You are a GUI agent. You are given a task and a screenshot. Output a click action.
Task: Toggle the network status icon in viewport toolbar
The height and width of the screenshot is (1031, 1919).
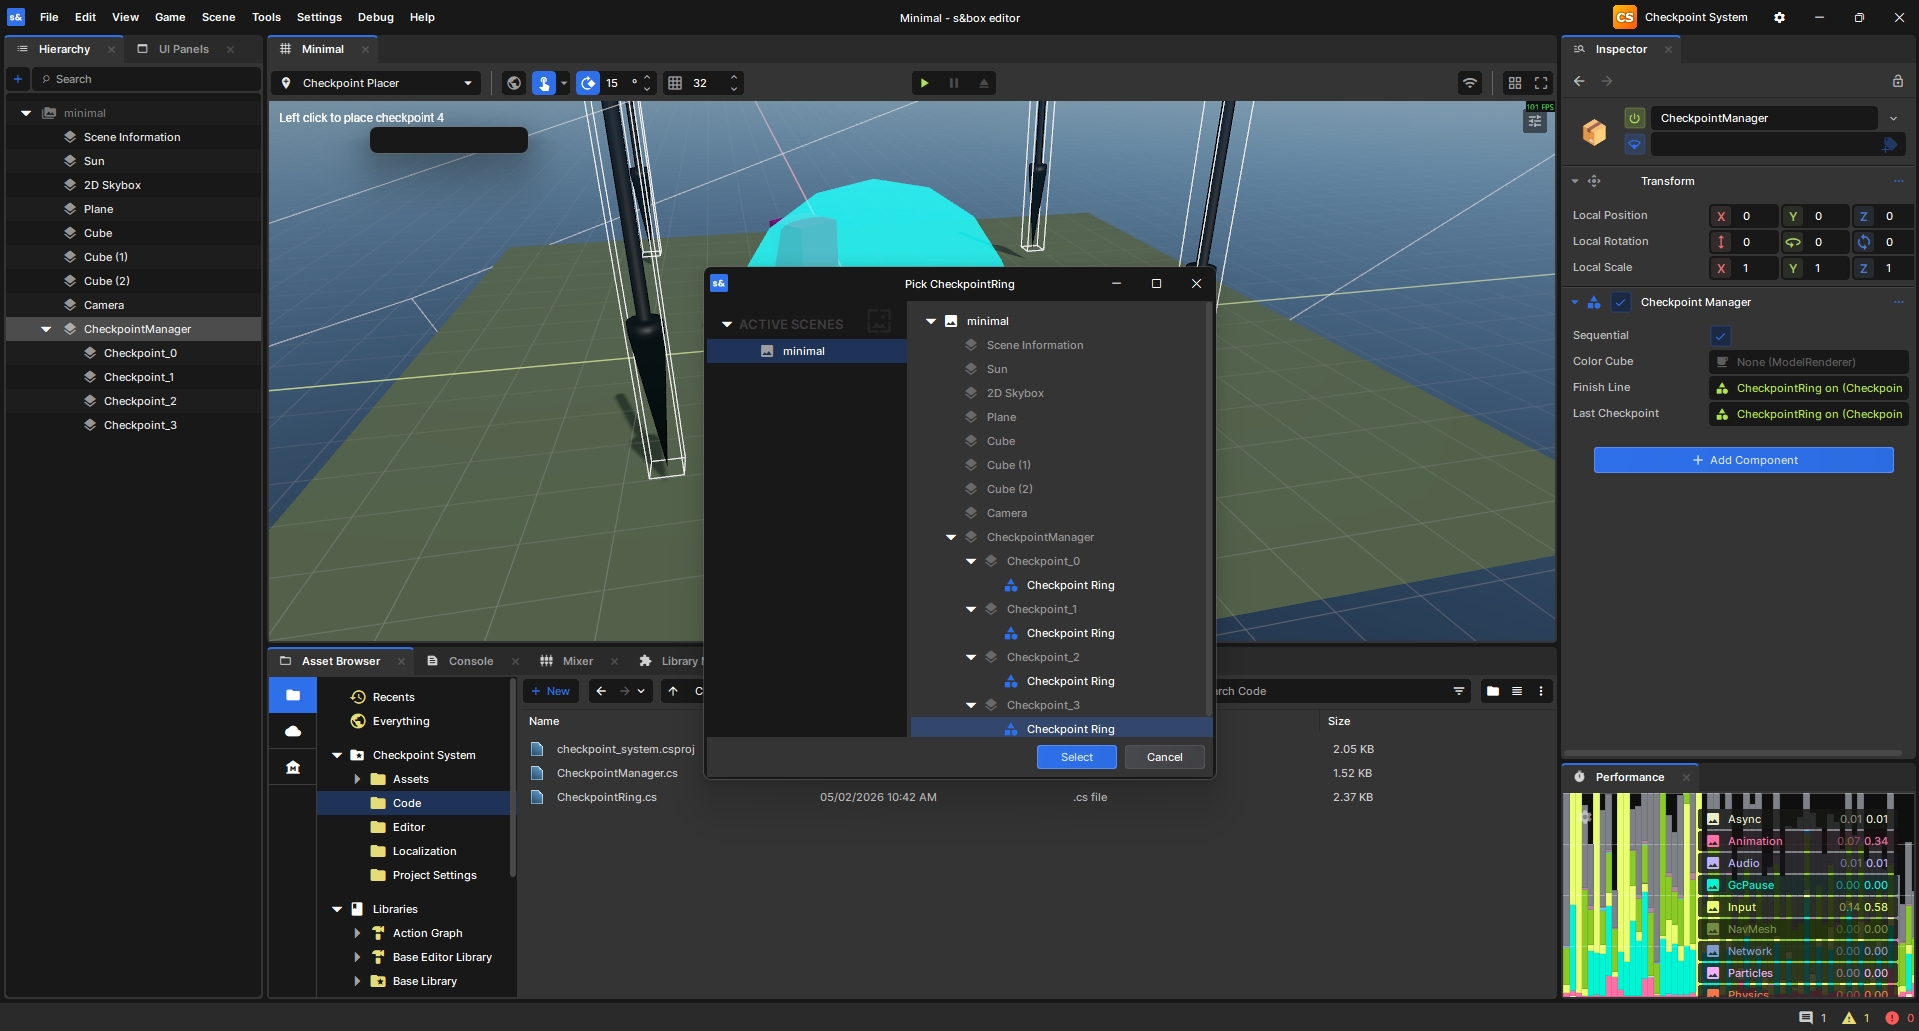tap(1469, 83)
